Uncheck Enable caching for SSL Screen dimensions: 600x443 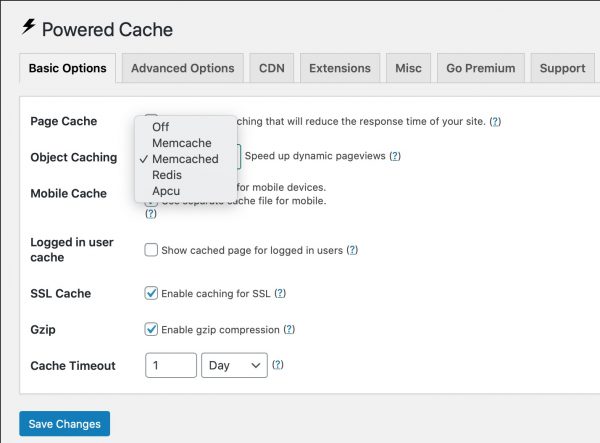pyautogui.click(x=152, y=293)
